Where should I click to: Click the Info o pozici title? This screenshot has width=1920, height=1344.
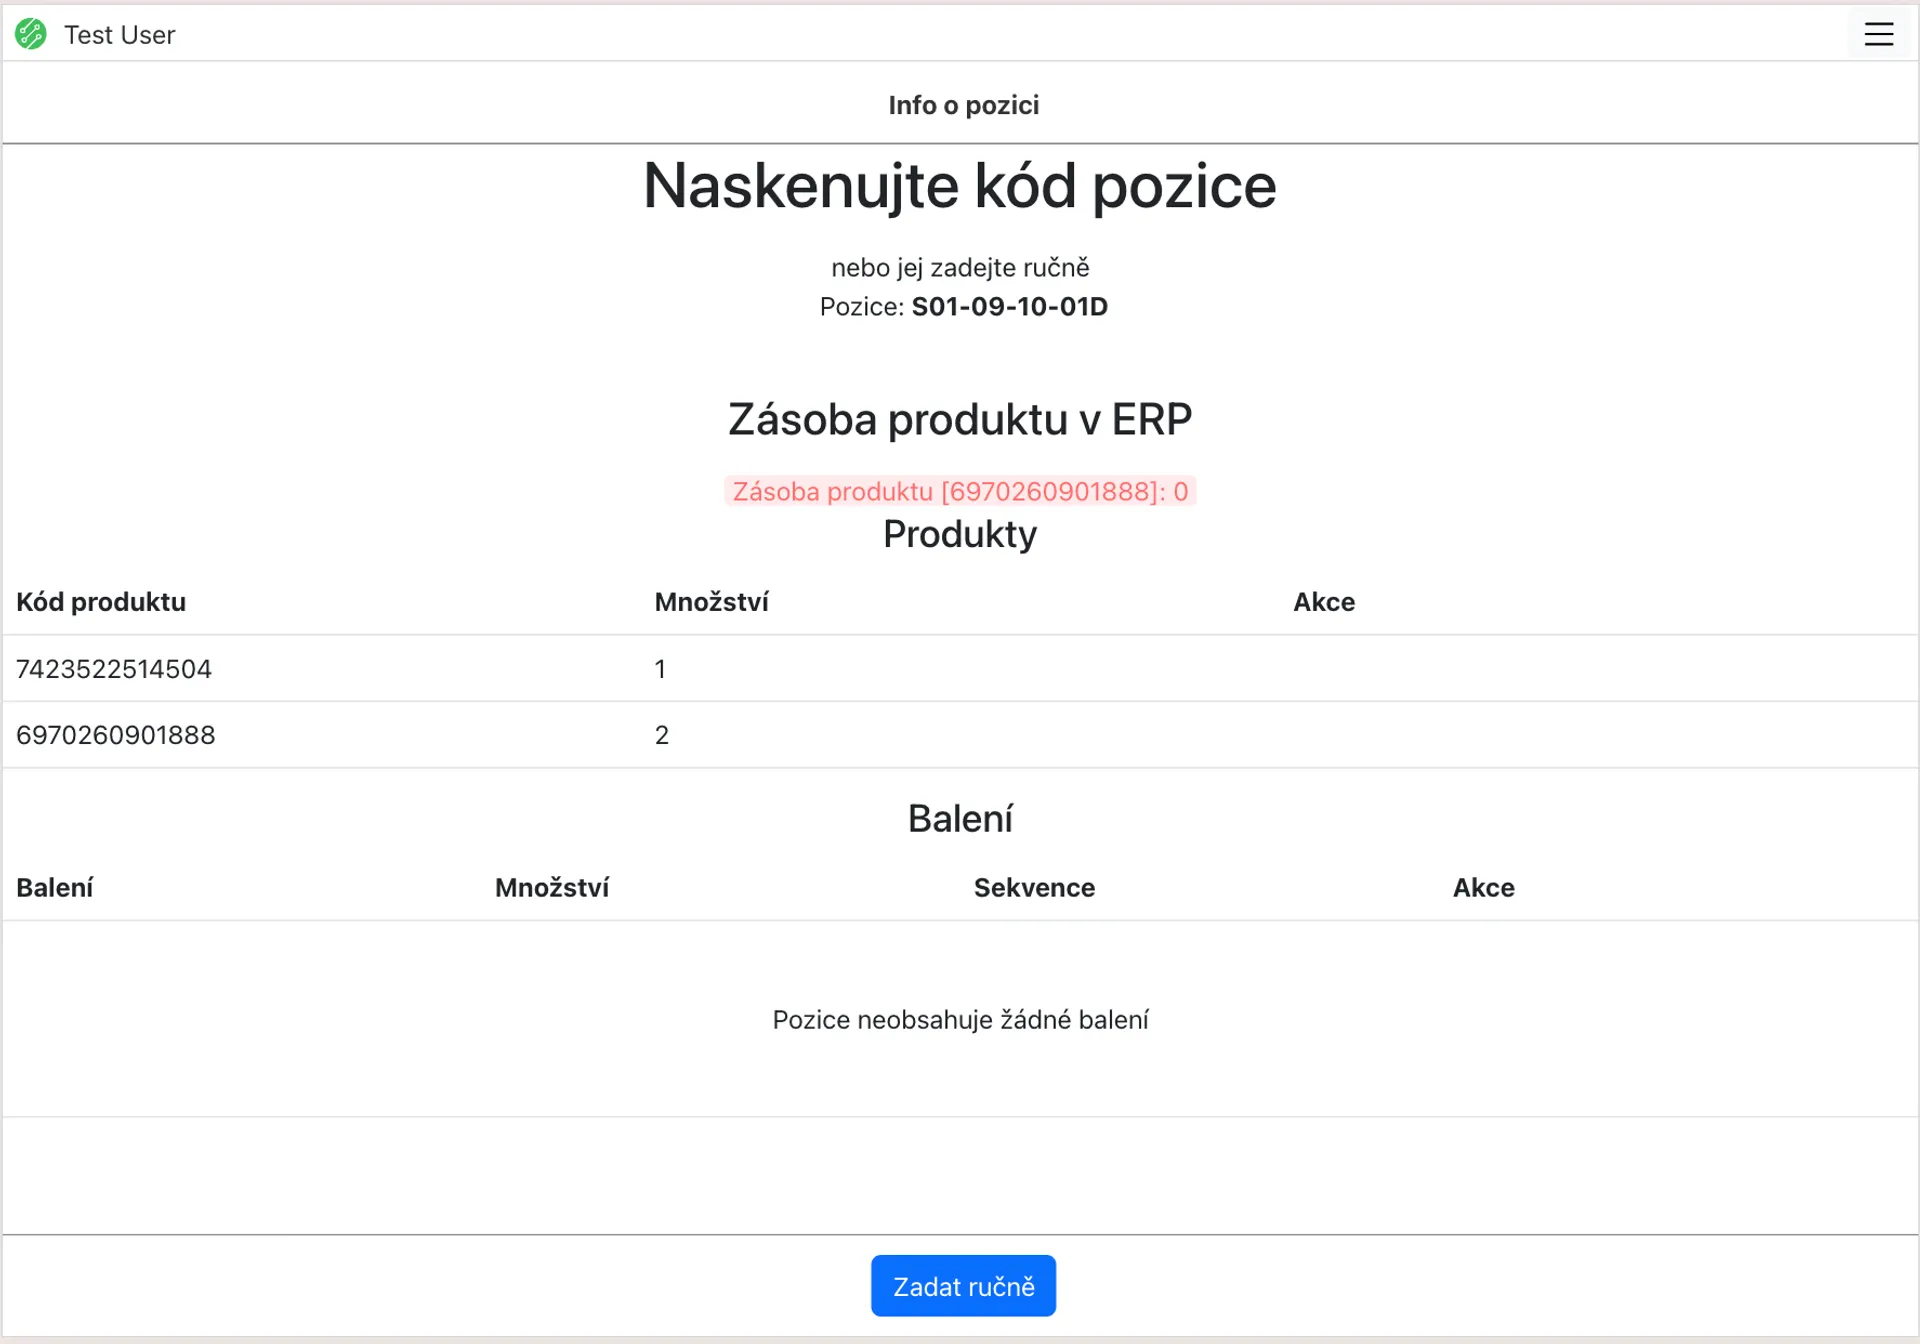963,105
